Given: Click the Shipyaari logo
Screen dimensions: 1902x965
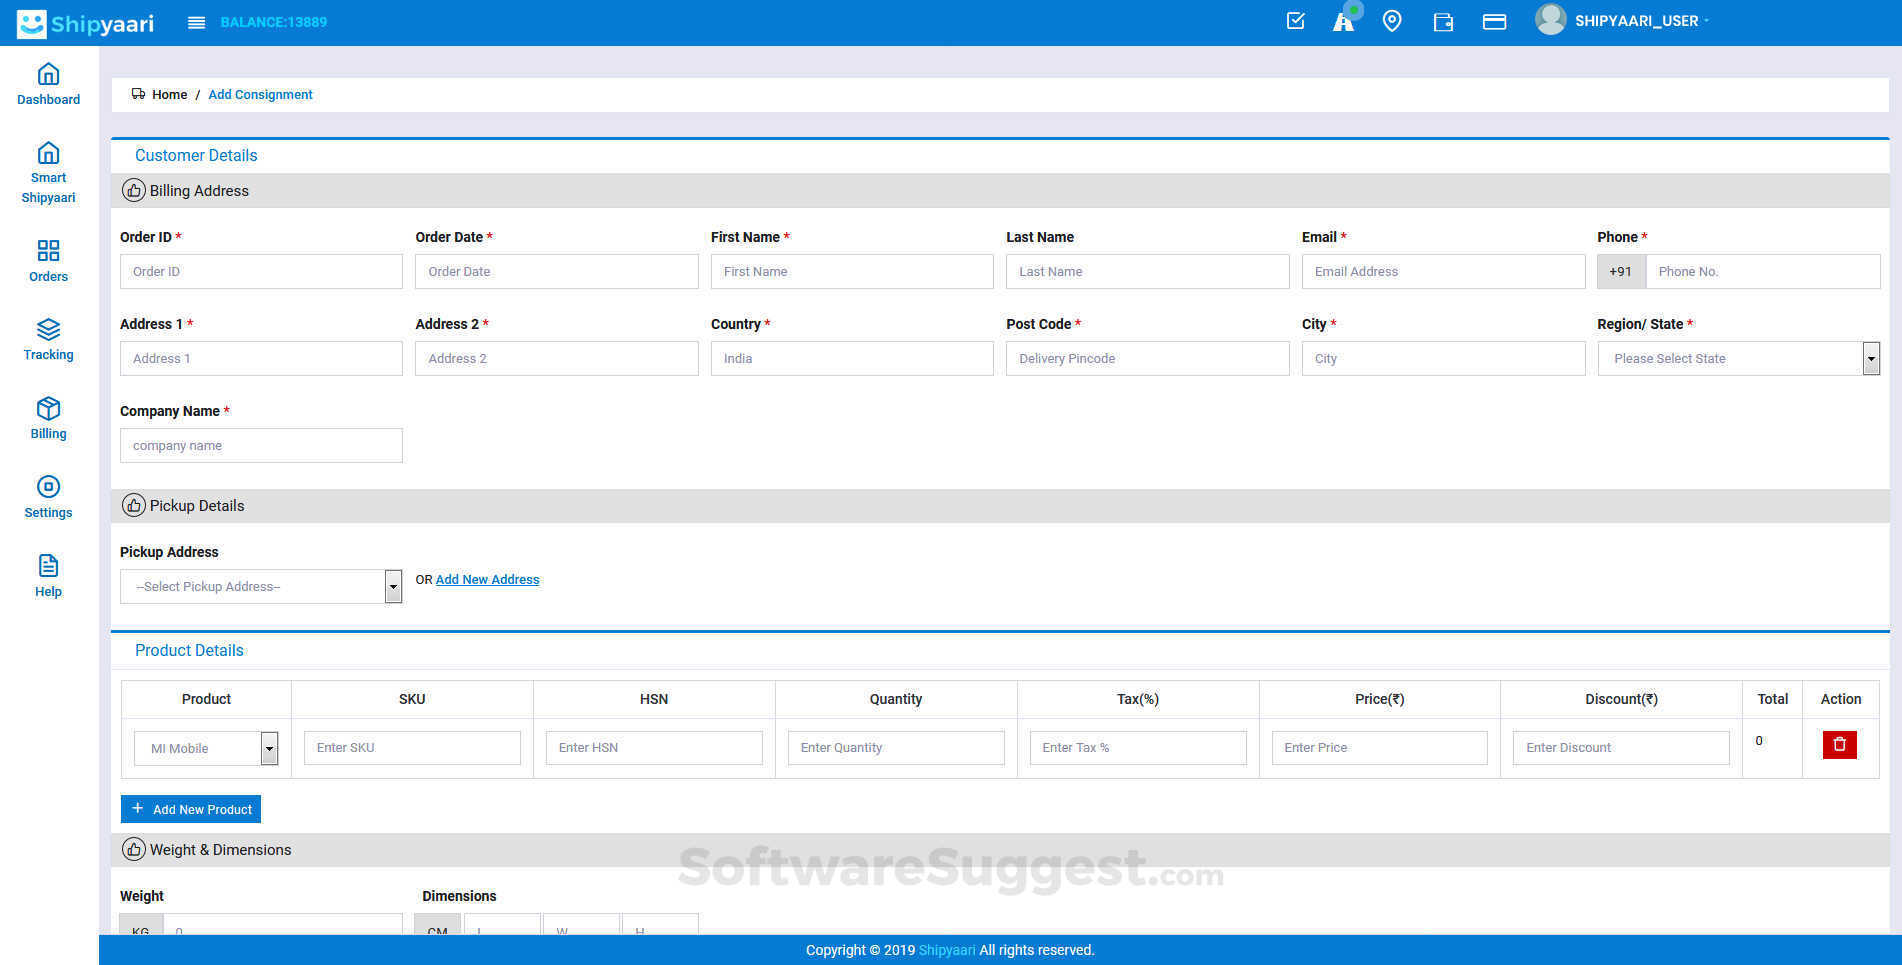Looking at the screenshot, I should [86, 23].
